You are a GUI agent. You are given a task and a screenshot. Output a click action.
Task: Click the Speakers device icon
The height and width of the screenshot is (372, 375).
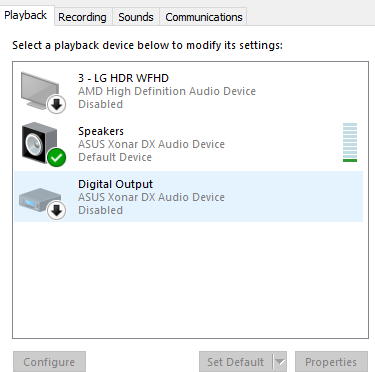tap(39, 143)
